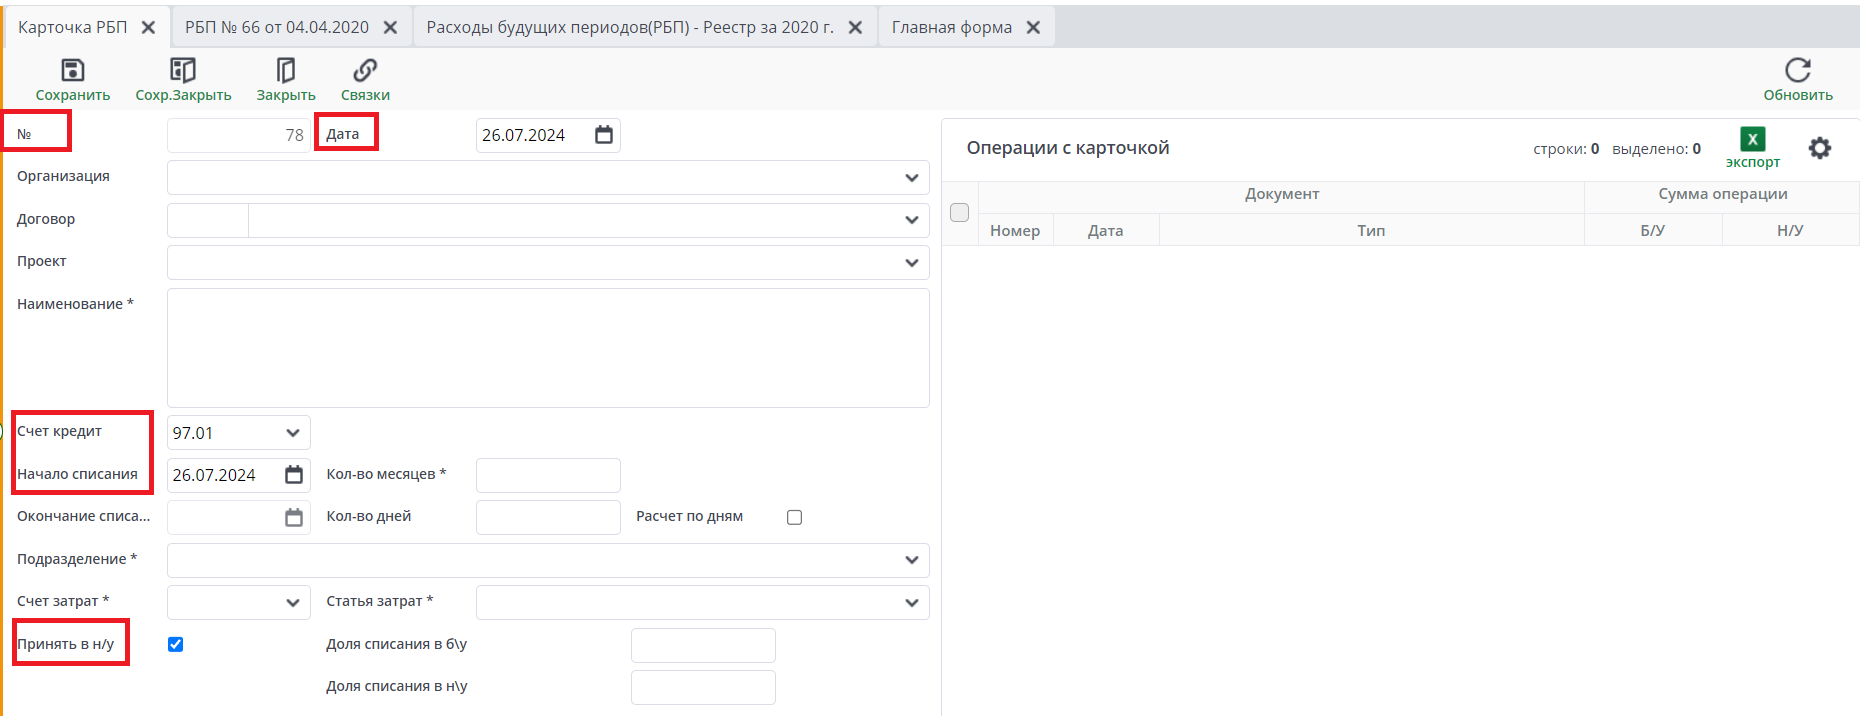Screen dimensions: 1860x716
Task: Click into the Наименование text area
Action: click(x=548, y=347)
